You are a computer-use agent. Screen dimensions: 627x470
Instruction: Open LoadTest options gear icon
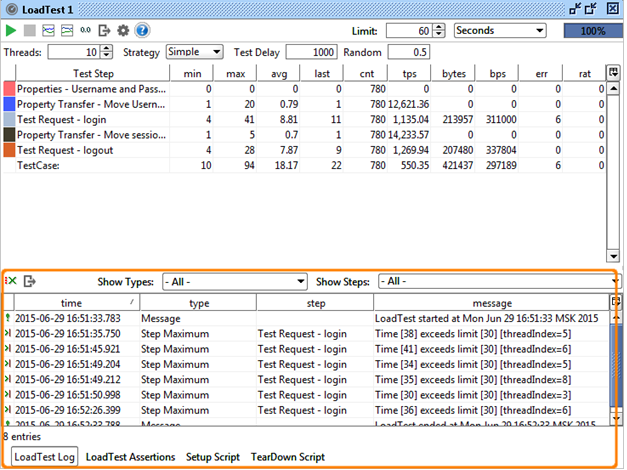tap(123, 30)
